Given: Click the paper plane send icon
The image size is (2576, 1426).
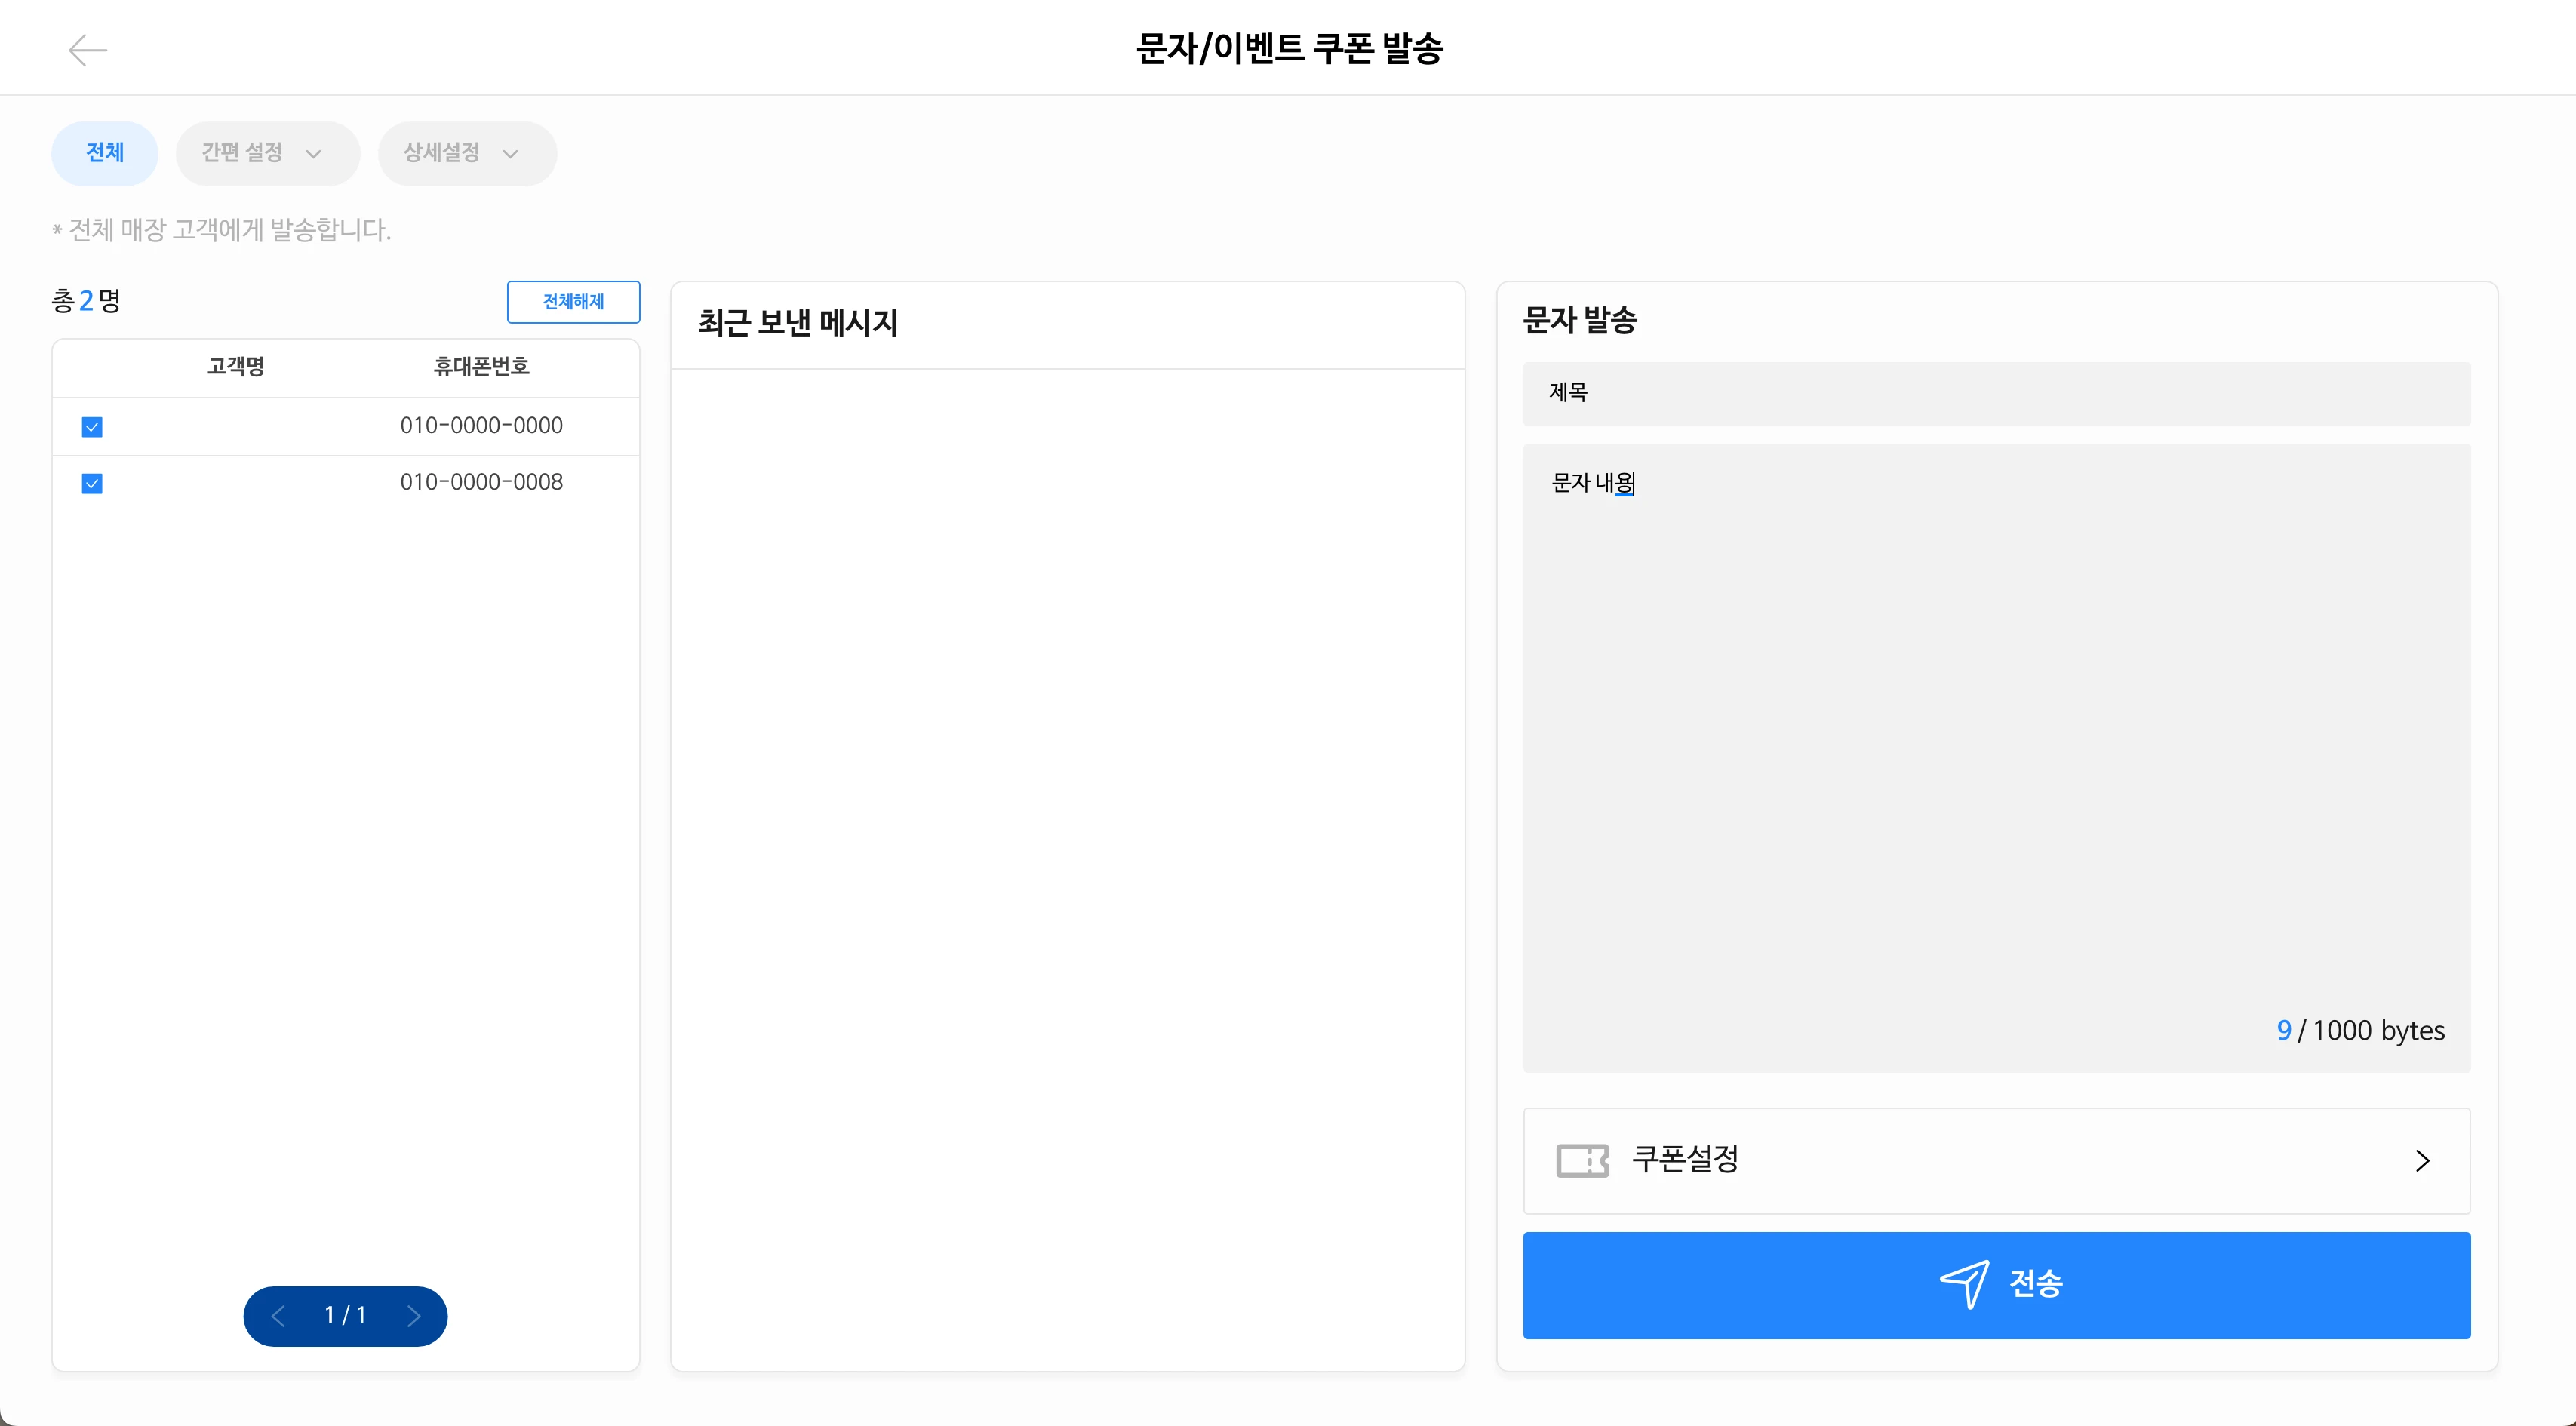Looking at the screenshot, I should pyautogui.click(x=1964, y=1284).
